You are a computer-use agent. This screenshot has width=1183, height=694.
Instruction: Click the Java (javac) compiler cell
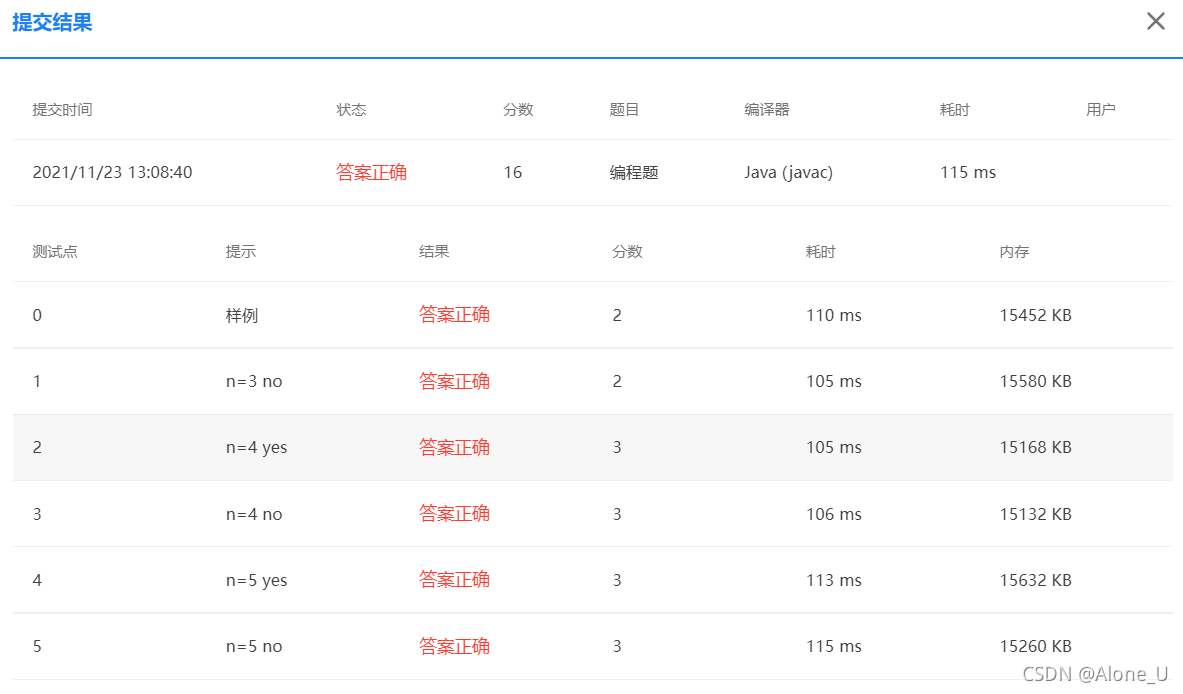788,172
